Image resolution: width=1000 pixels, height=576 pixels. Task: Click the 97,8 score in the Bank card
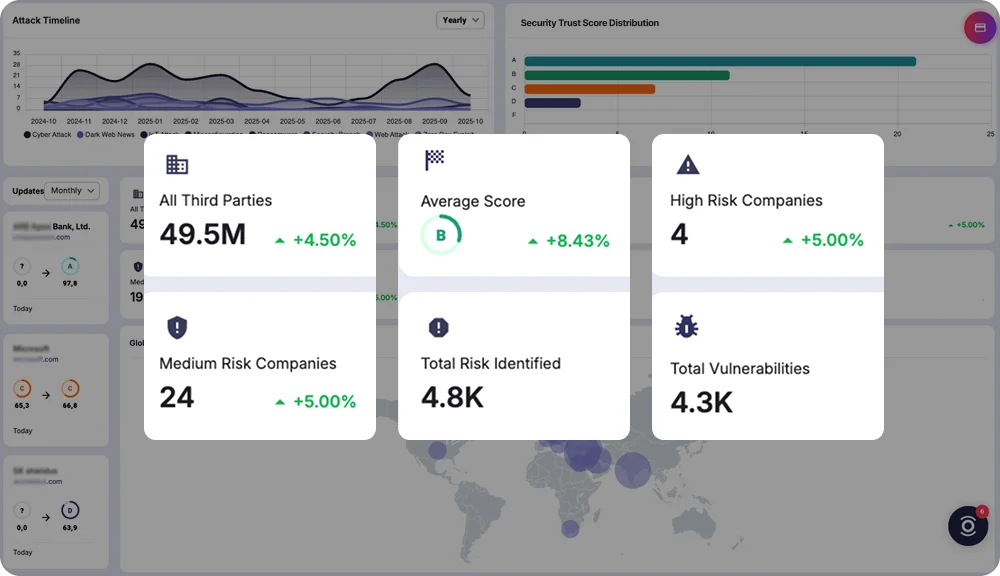pyautogui.click(x=70, y=283)
